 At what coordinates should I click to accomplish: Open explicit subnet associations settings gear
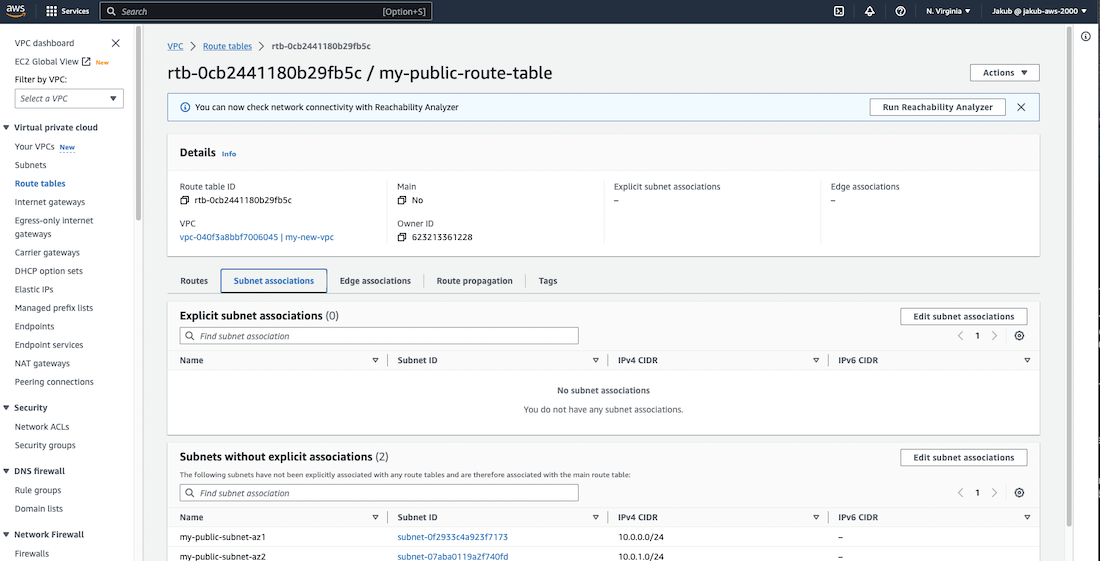(1019, 336)
